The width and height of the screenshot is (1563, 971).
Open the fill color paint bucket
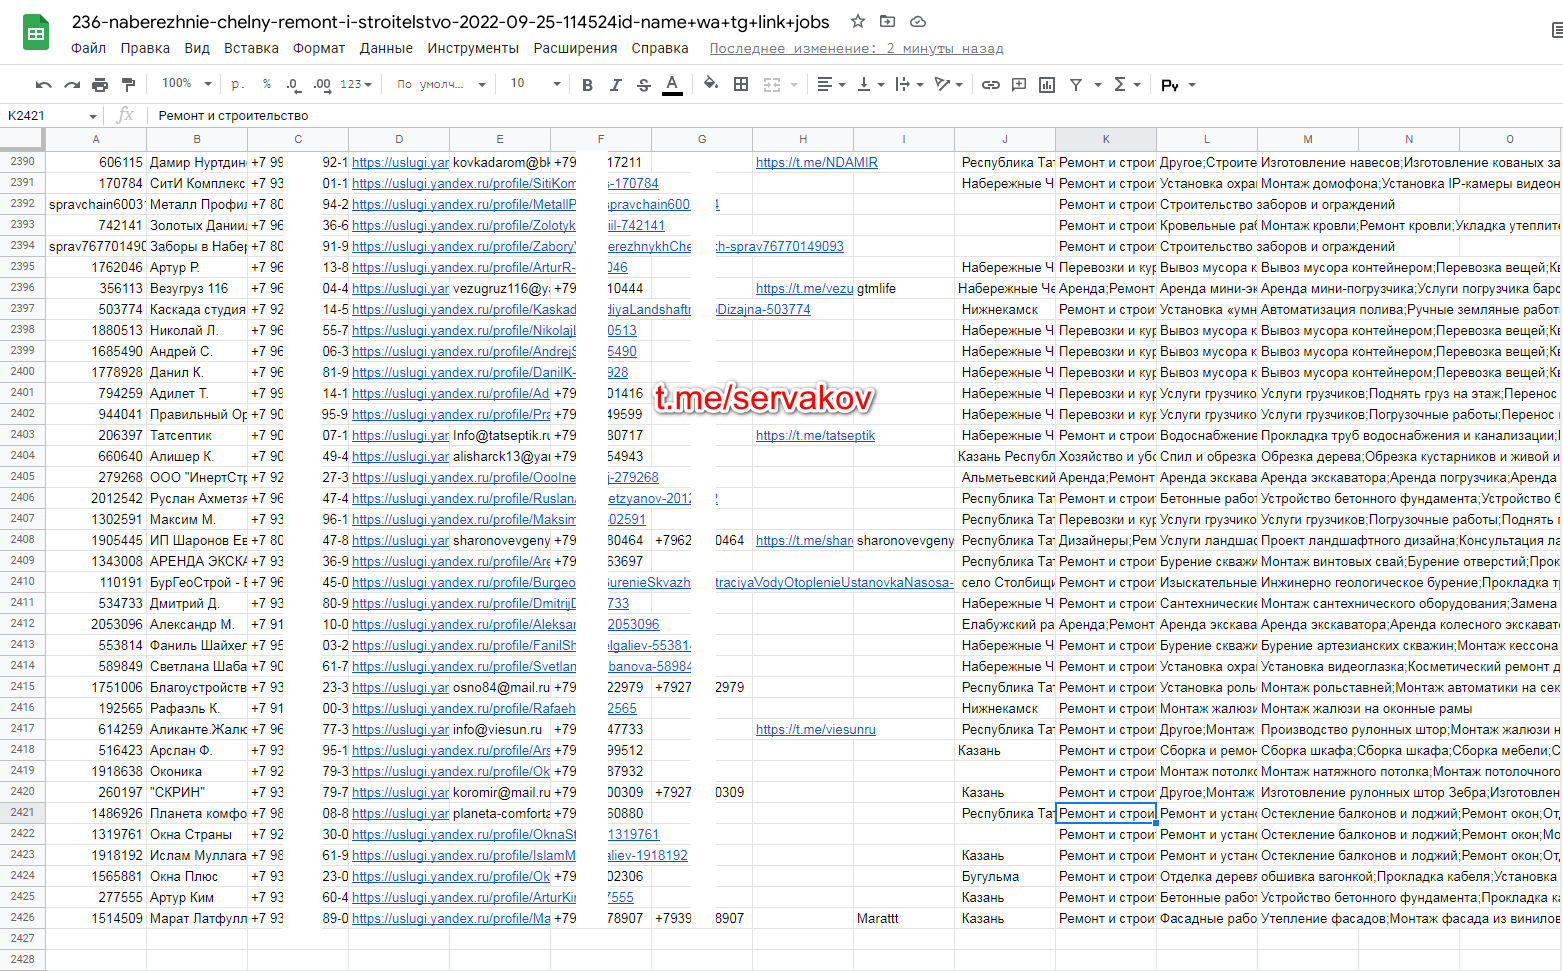click(710, 84)
